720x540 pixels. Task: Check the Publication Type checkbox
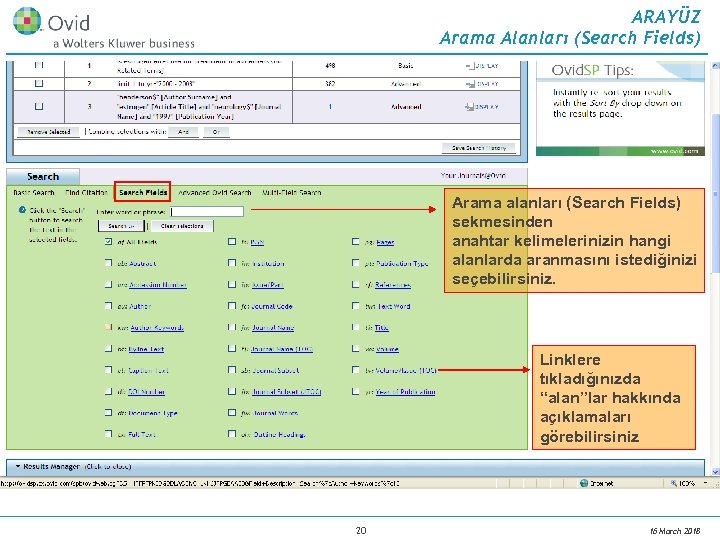pyautogui.click(x=355, y=263)
